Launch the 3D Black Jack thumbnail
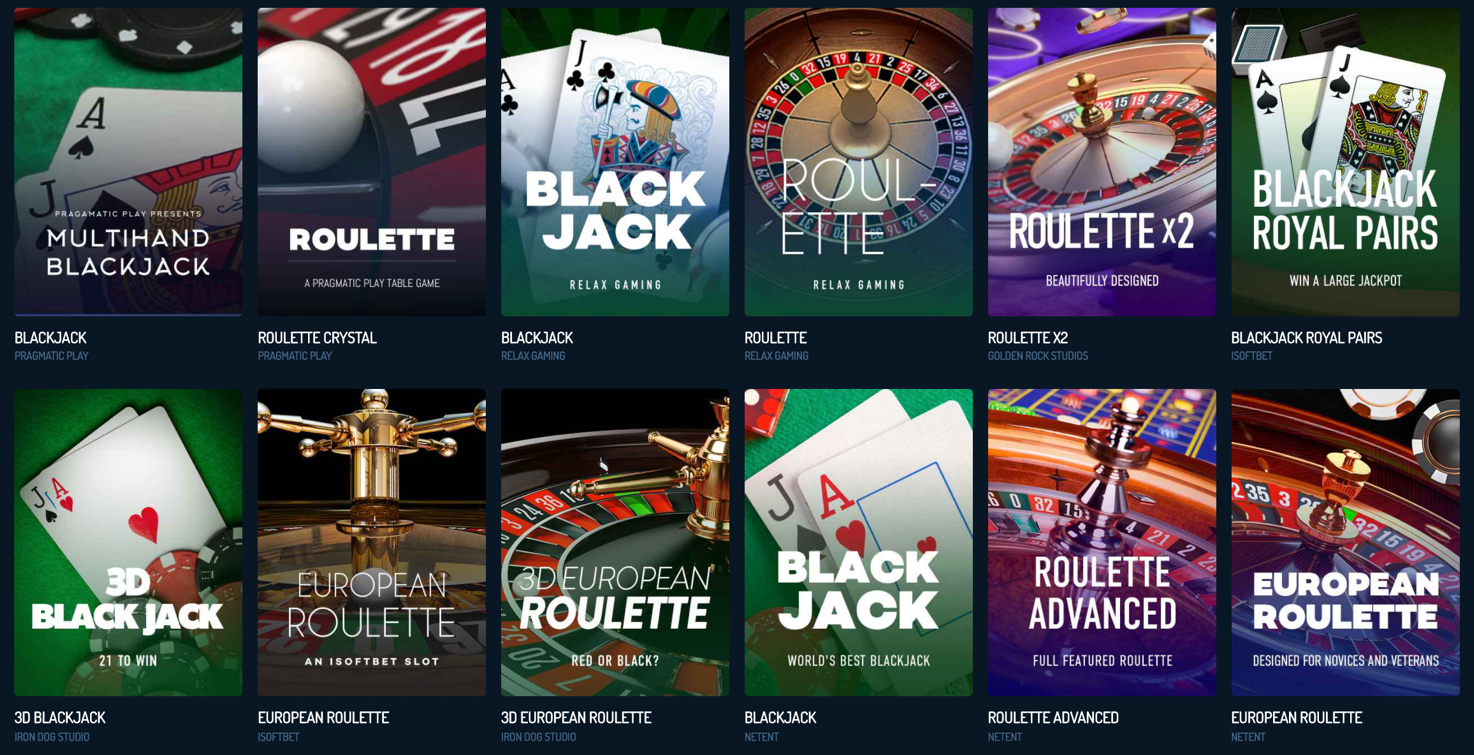 tap(128, 542)
